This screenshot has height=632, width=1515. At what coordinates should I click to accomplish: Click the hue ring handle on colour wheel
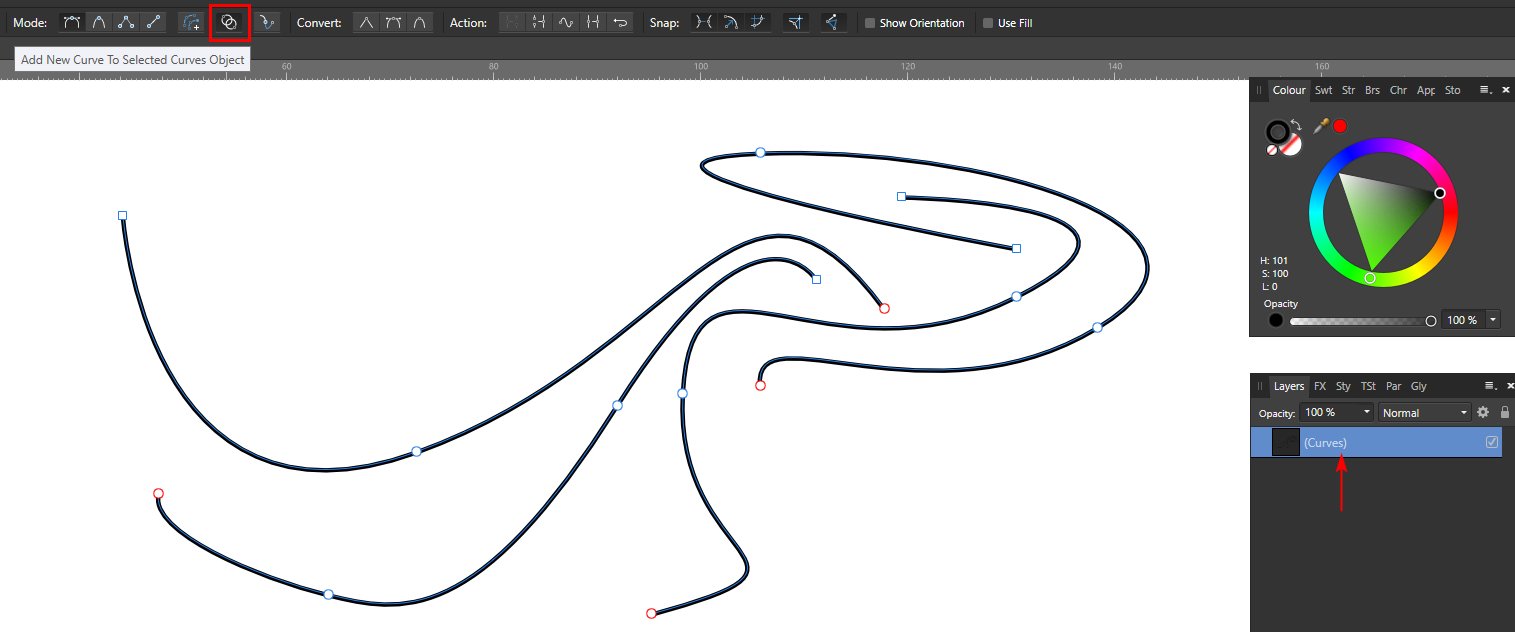1440,193
